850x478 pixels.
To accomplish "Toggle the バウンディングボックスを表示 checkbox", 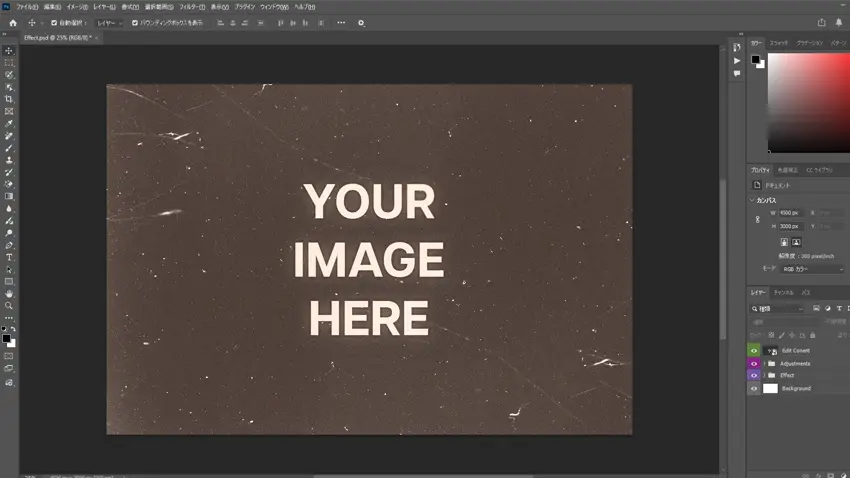I will pyautogui.click(x=135, y=23).
